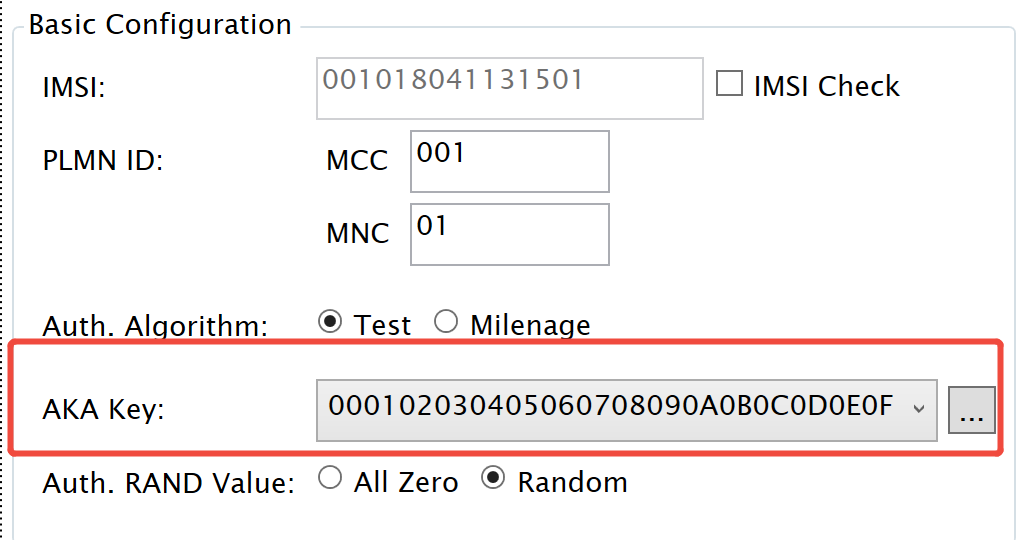Click the 'Auth. Algorithm:' label
1019x540 pixels.
pos(155,326)
